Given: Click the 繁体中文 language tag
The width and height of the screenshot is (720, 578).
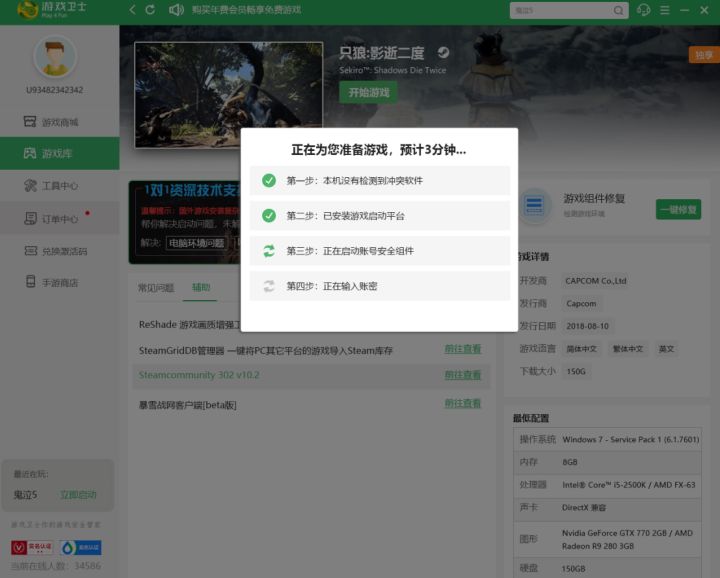Looking at the screenshot, I should tap(628, 349).
